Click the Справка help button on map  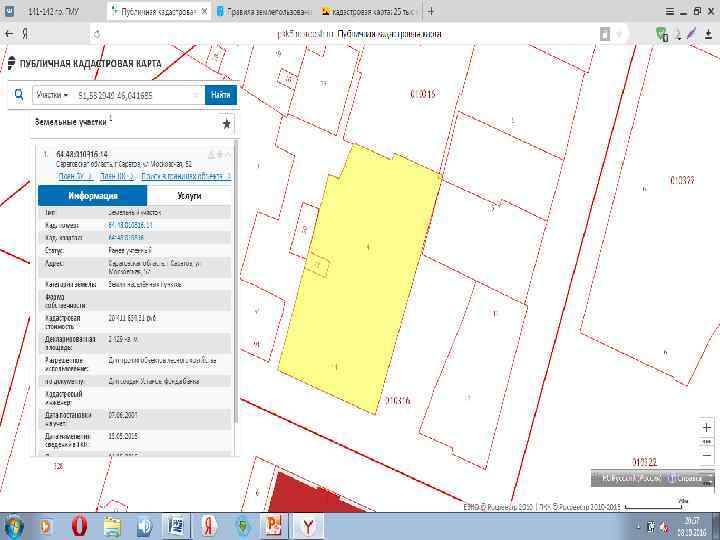point(686,478)
